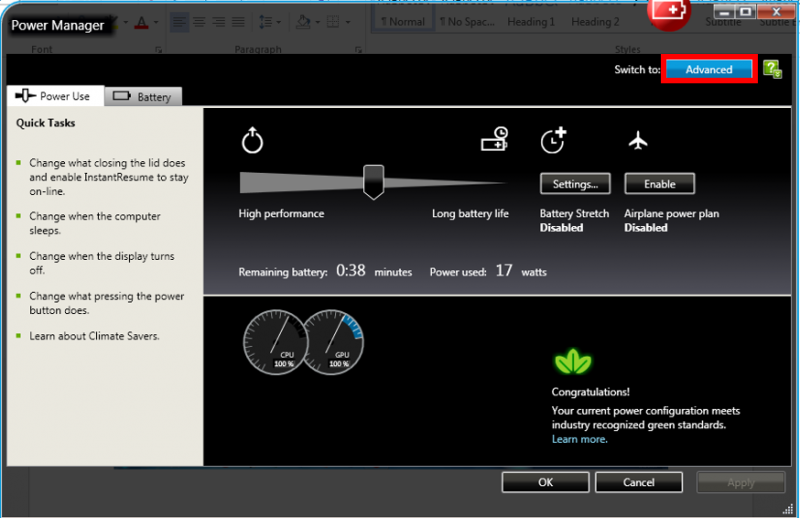Click align right icon in Word ribbon
The height and width of the screenshot is (518, 800).
click(x=218, y=21)
